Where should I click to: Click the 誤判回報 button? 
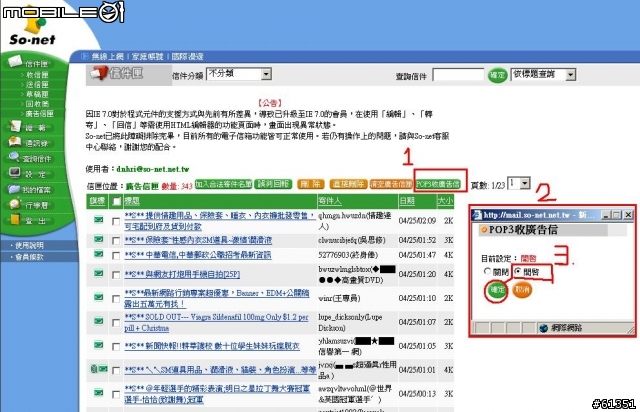[273, 184]
